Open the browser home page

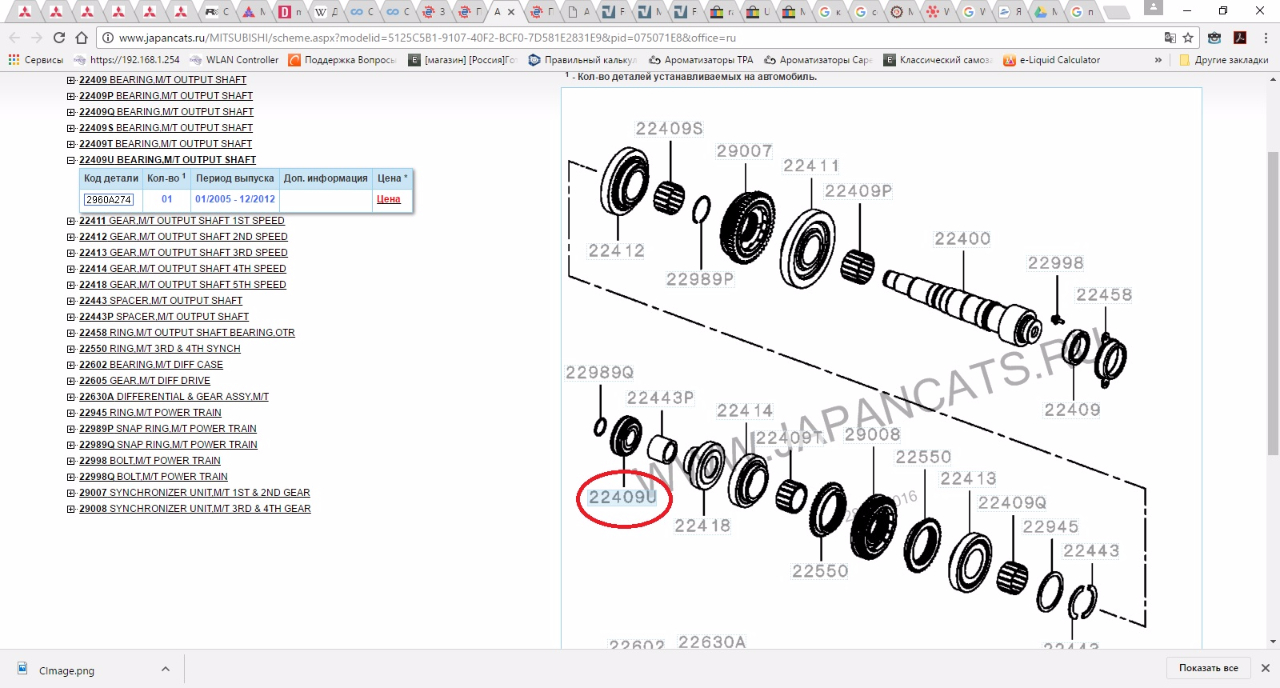click(x=82, y=37)
